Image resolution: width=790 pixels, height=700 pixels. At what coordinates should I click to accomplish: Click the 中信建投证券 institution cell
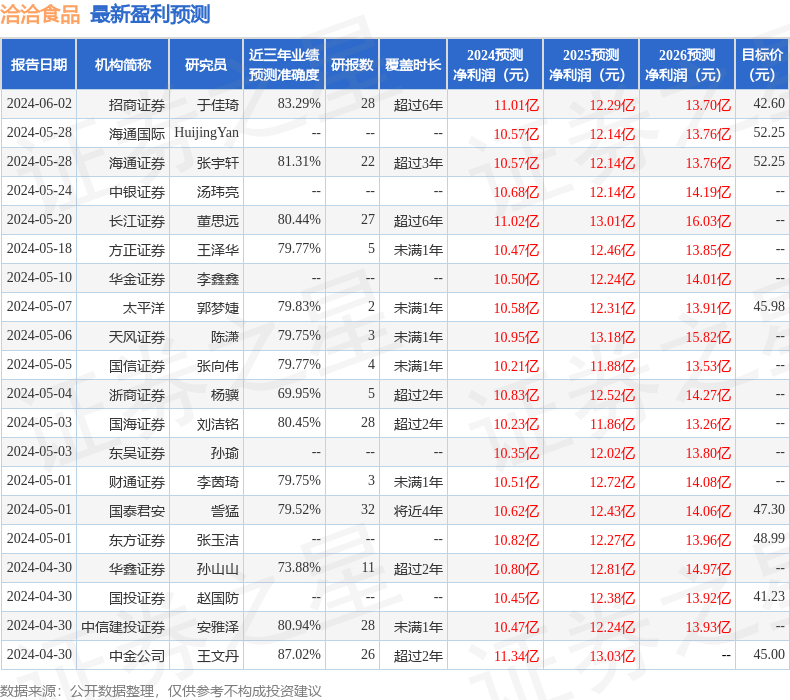tap(123, 627)
